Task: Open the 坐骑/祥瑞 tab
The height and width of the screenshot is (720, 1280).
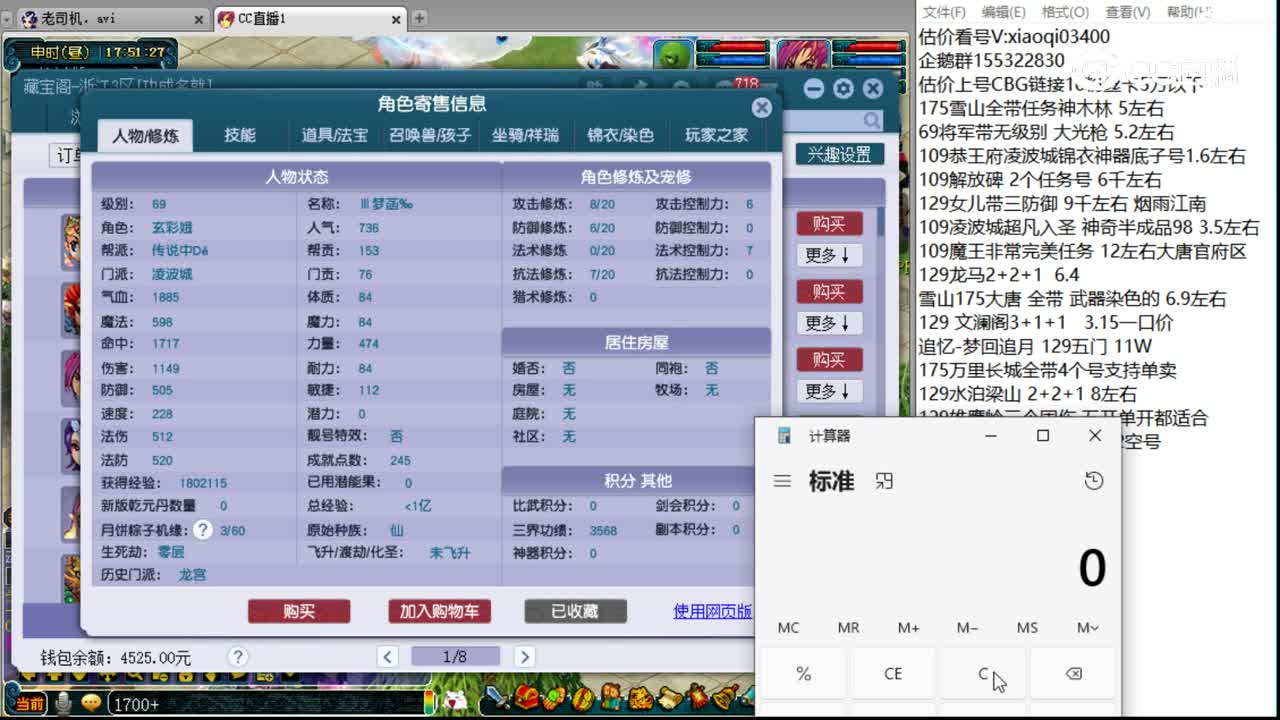Action: (x=525, y=135)
